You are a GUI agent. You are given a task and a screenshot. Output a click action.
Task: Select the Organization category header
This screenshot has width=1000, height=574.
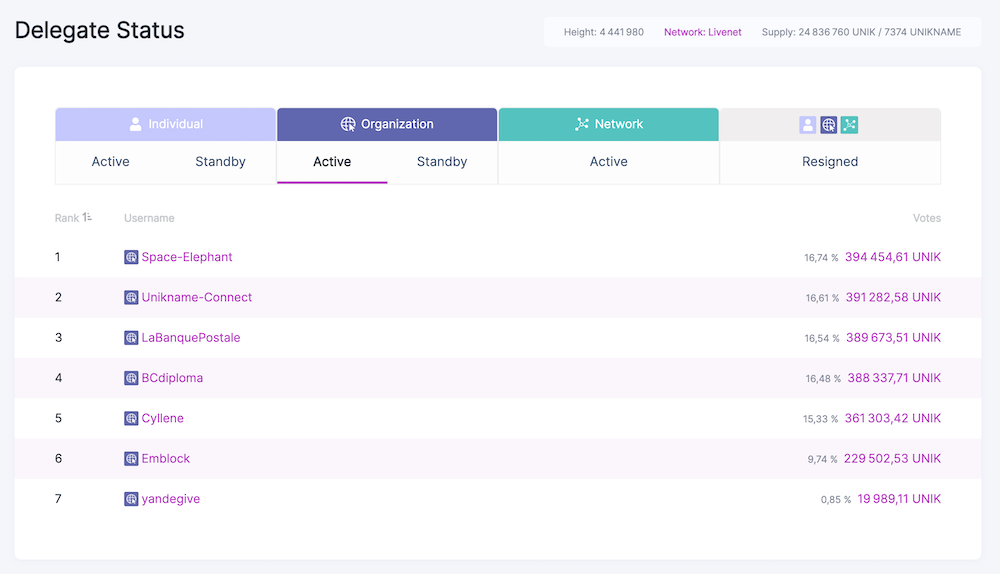(387, 124)
